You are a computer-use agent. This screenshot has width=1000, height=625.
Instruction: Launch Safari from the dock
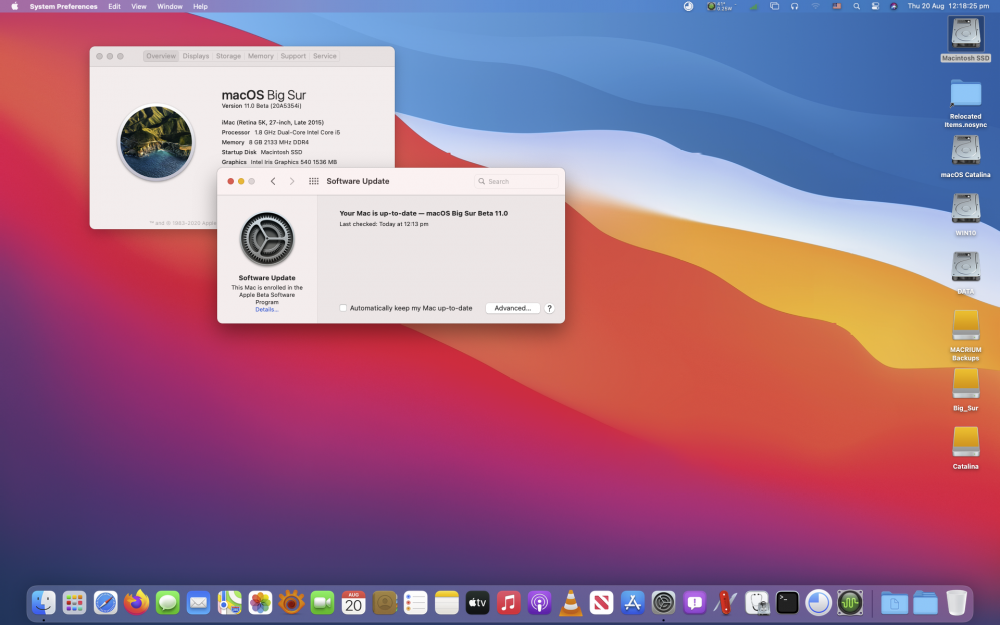coord(105,602)
